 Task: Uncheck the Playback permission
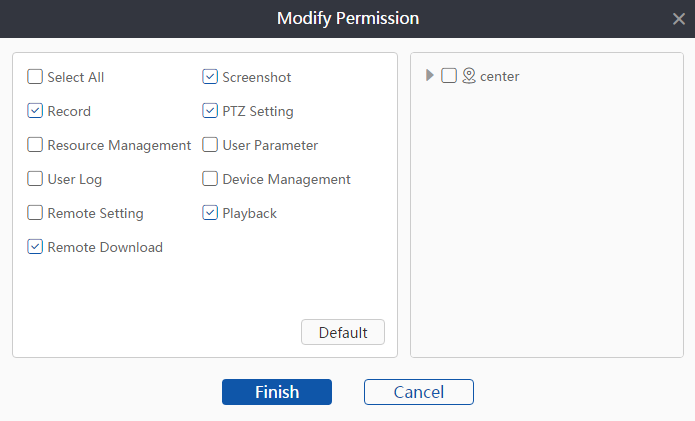click(210, 213)
